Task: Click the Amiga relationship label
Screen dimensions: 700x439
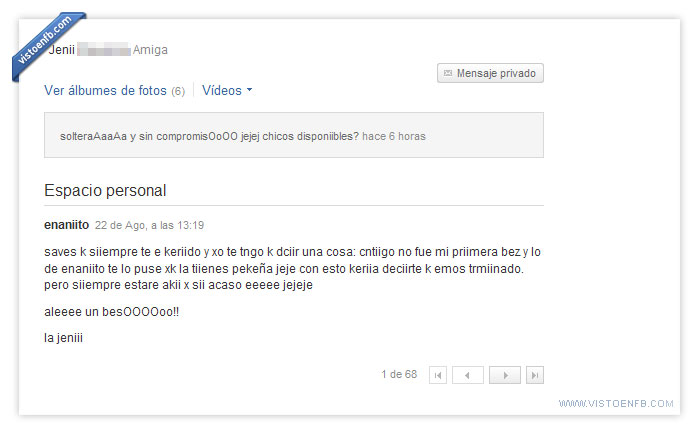Action: tap(150, 50)
